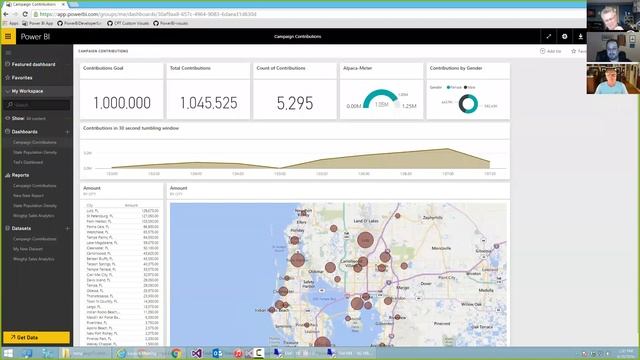
Task: Open the Count of Contributions tile
Action: 295,91
